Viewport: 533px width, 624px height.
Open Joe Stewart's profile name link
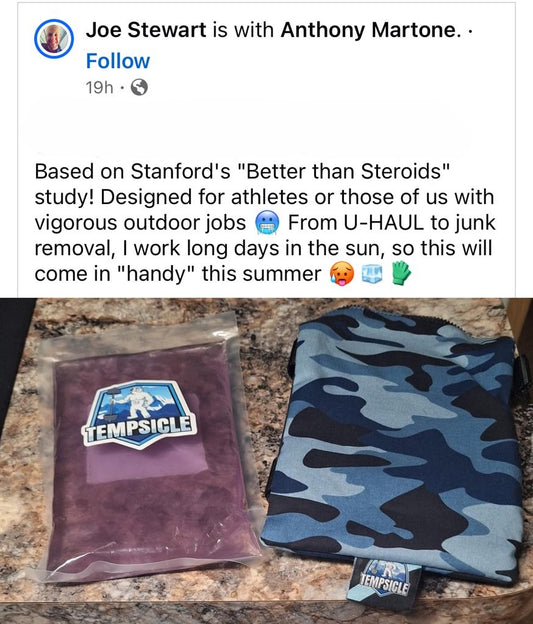[x=146, y=30]
